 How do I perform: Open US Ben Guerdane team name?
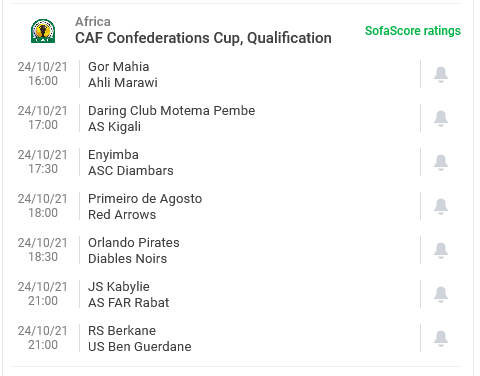click(140, 347)
